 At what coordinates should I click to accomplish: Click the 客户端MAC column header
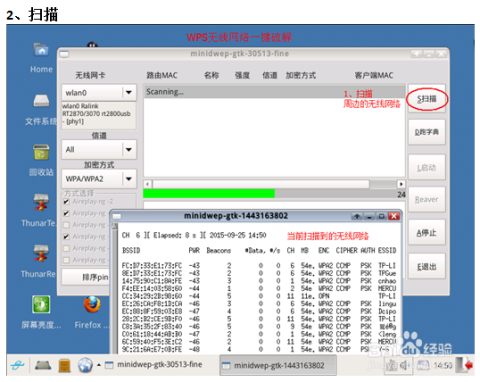374,75
